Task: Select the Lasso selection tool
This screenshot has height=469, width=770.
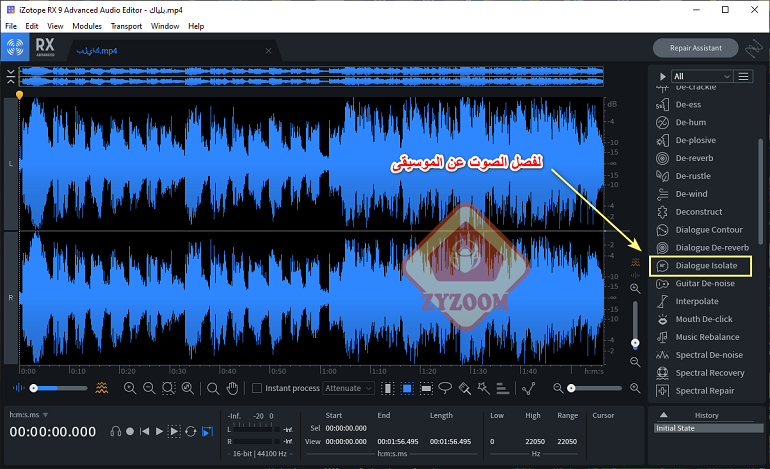Action: coord(445,388)
